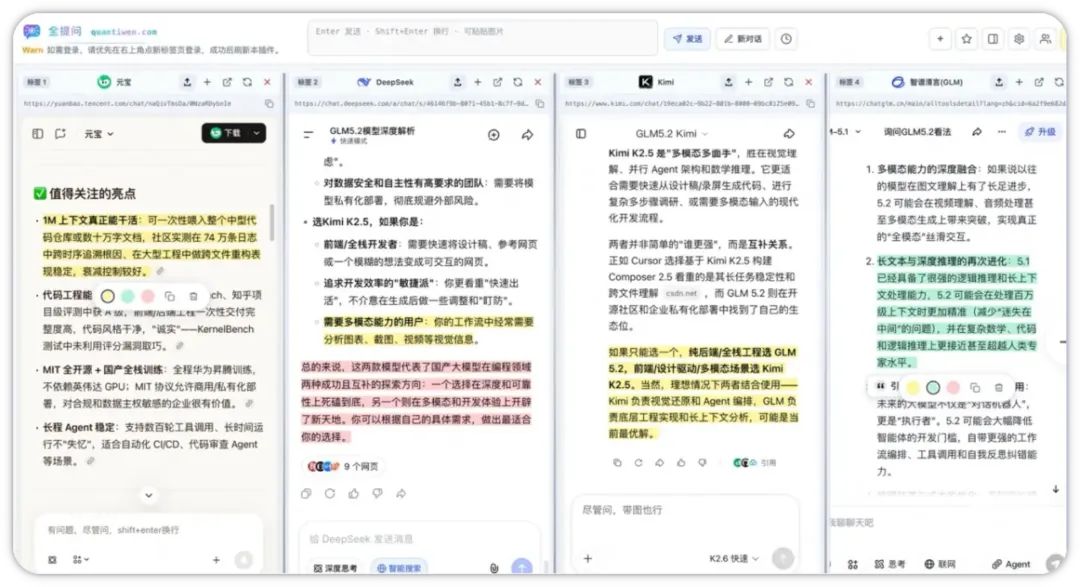This screenshot has height=587, width=1080.
Task: Select 标签 1 tab label
Action: click(37, 82)
